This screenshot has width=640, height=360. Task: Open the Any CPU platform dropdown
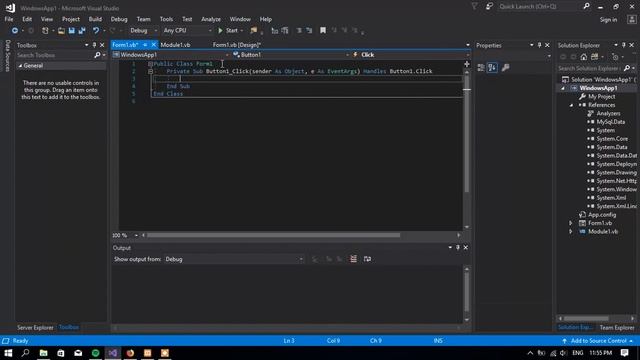[x=187, y=31]
